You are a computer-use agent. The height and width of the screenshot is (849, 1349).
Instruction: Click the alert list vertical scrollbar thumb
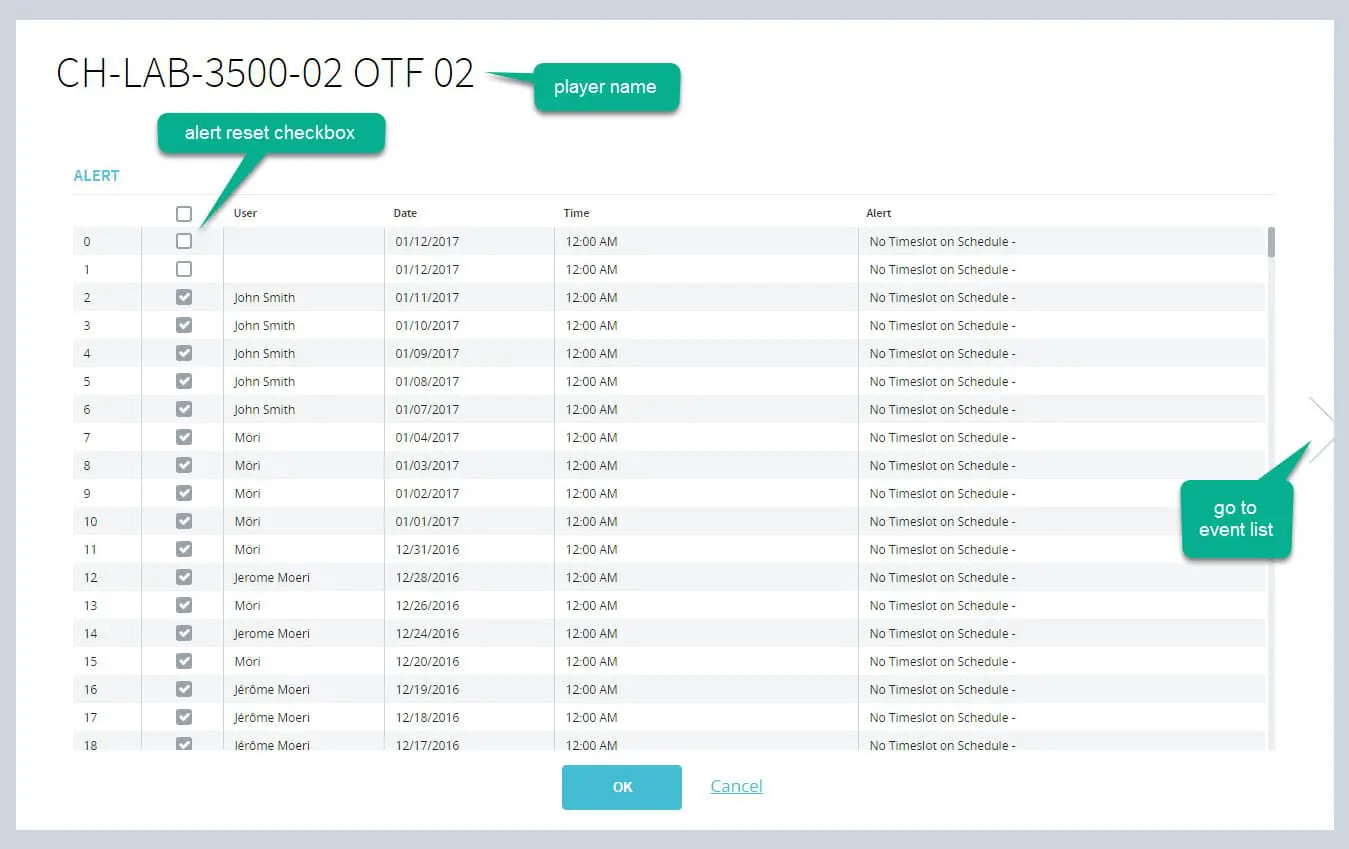(x=1271, y=242)
